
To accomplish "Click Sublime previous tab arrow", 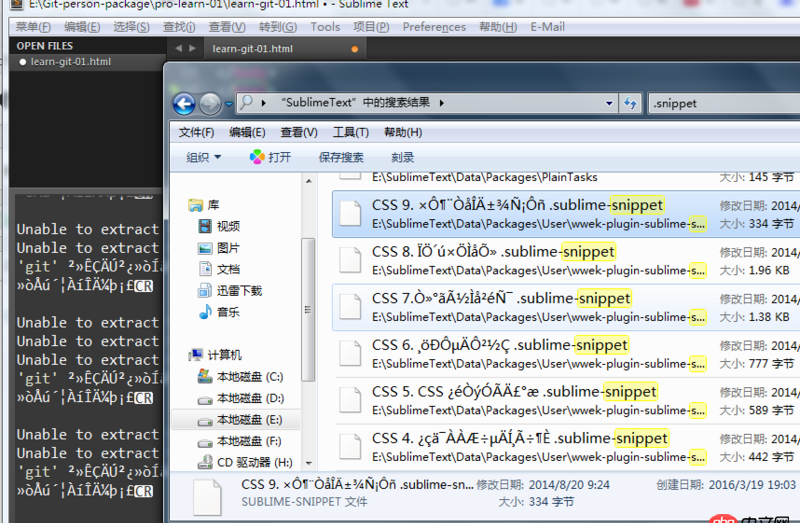I will coord(178,48).
